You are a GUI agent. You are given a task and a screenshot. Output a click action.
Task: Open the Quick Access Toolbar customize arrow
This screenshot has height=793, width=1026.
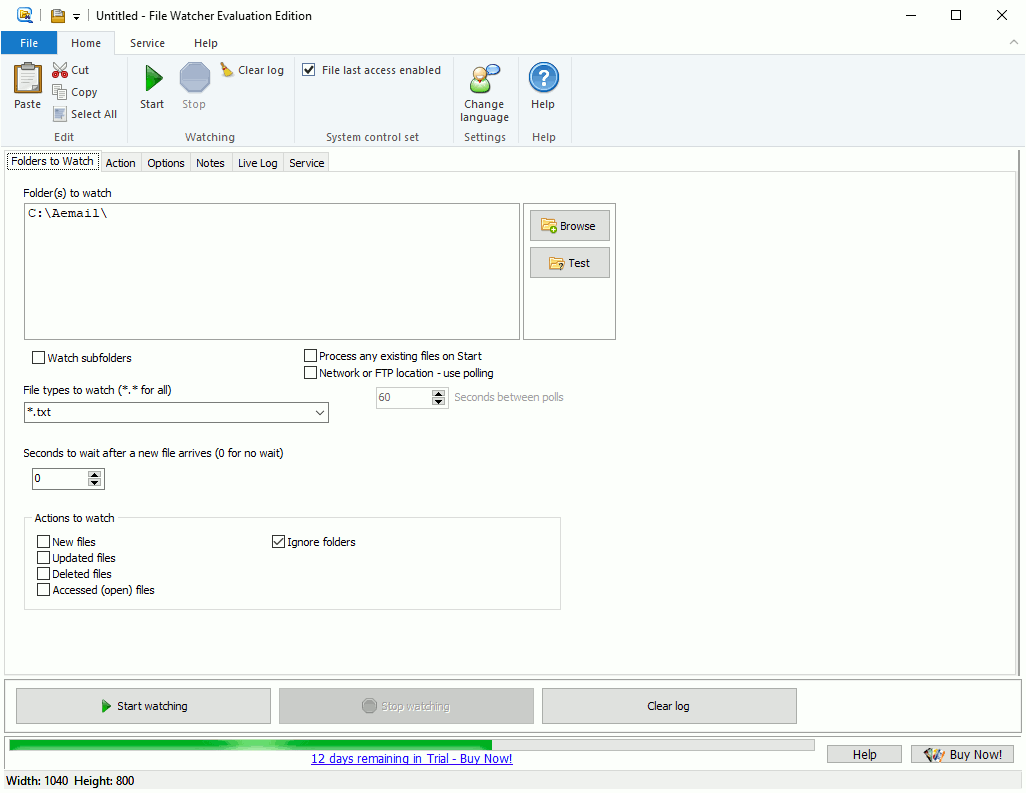point(77,16)
